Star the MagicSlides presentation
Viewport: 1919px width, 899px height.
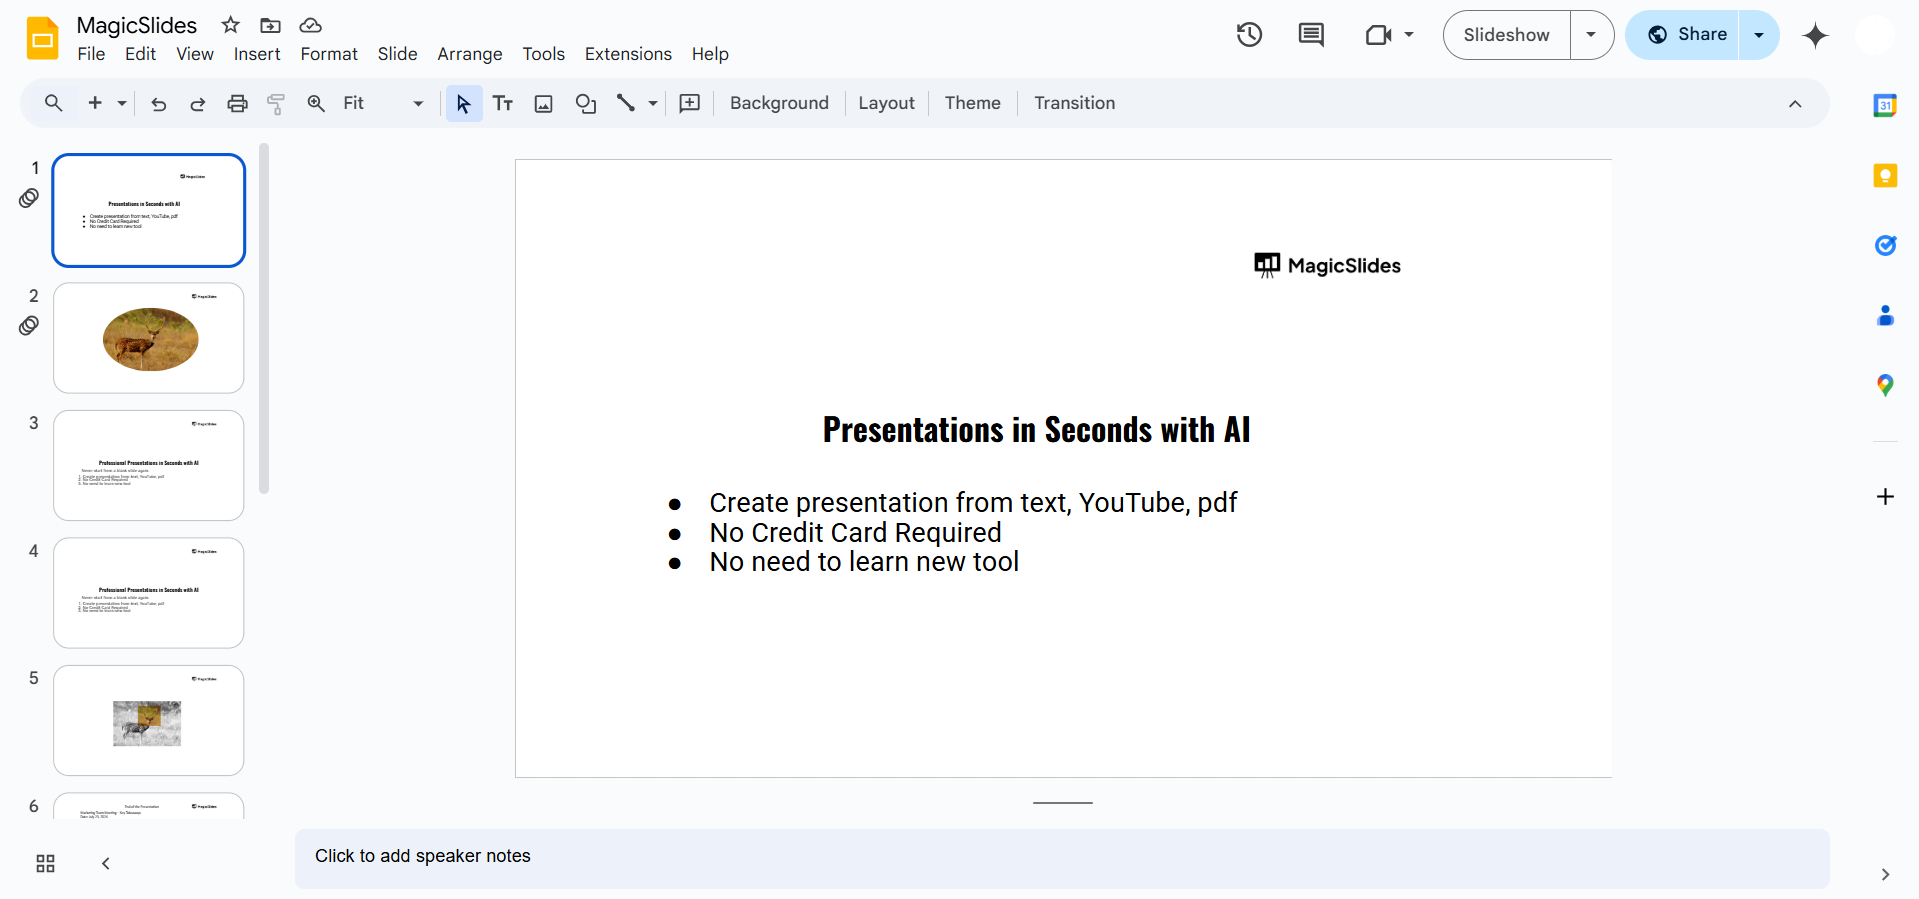click(231, 25)
